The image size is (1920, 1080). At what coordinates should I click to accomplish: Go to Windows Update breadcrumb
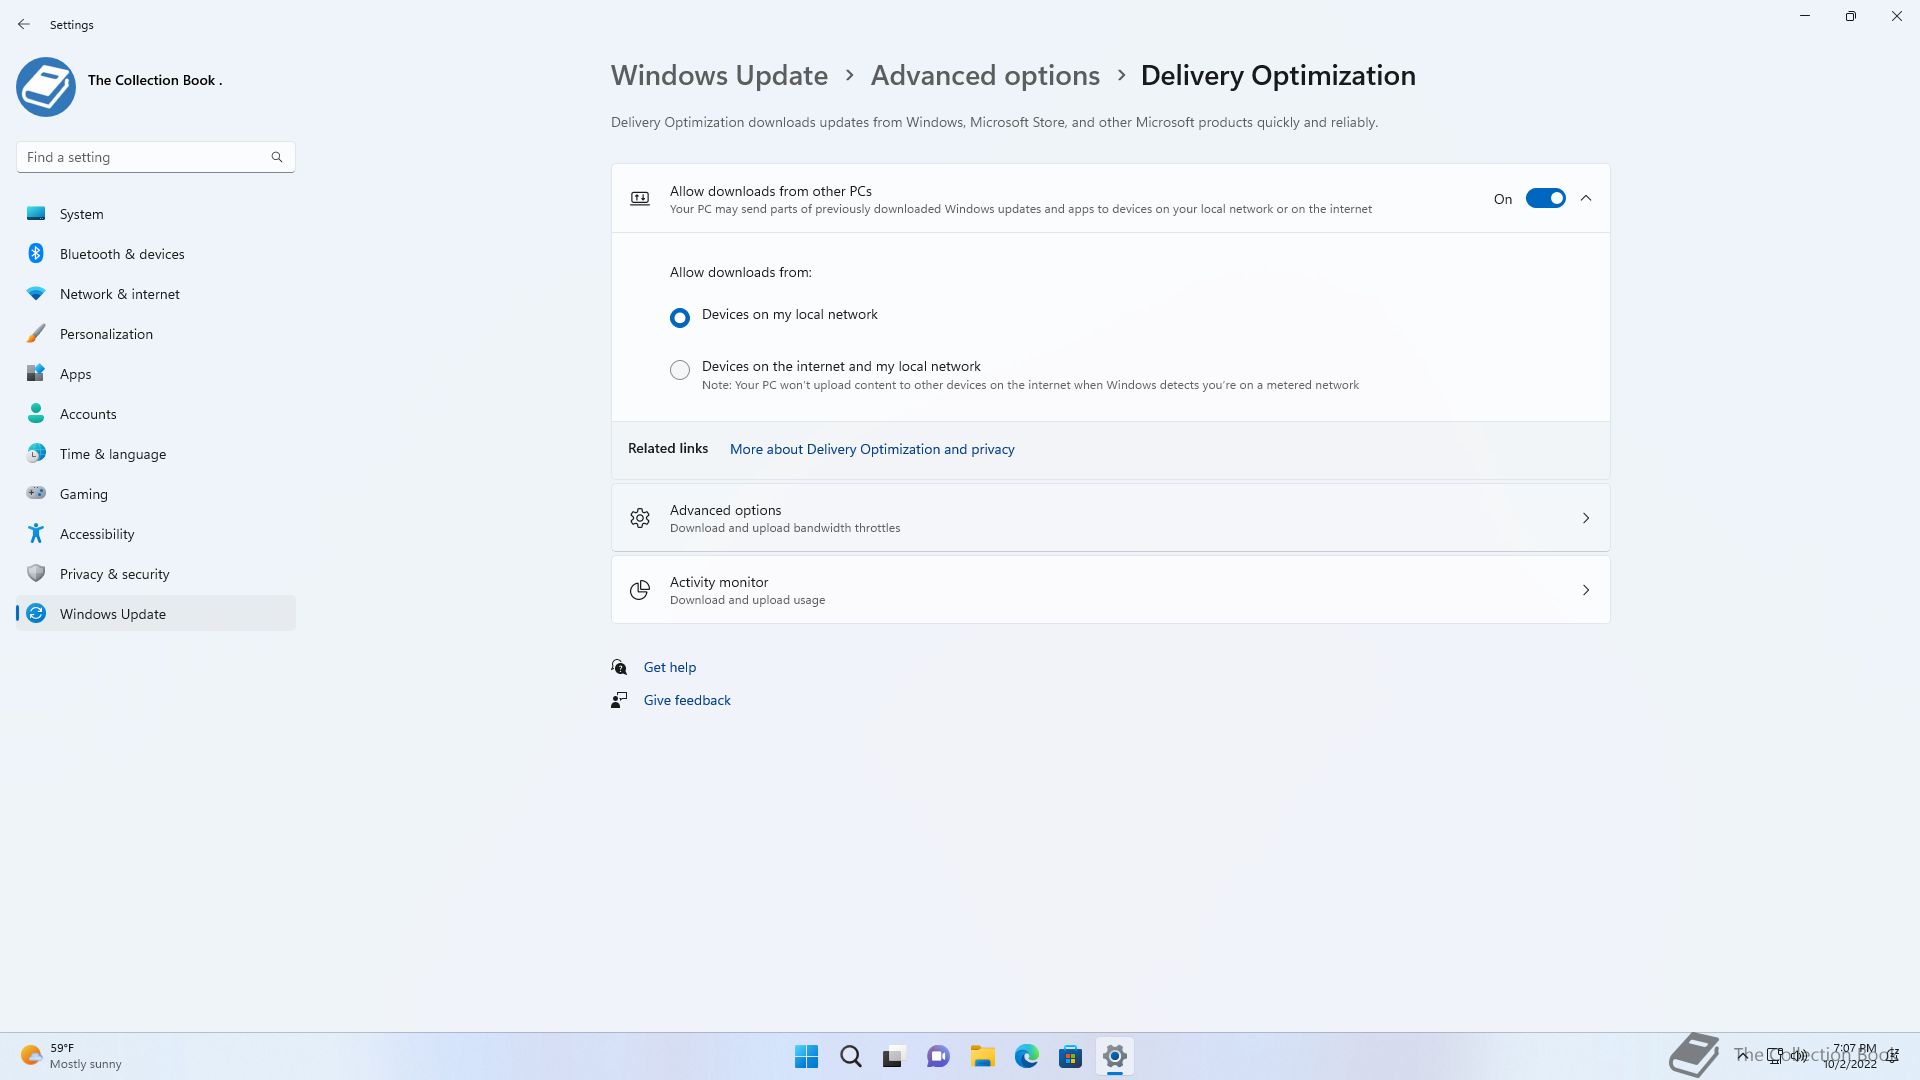(x=719, y=75)
